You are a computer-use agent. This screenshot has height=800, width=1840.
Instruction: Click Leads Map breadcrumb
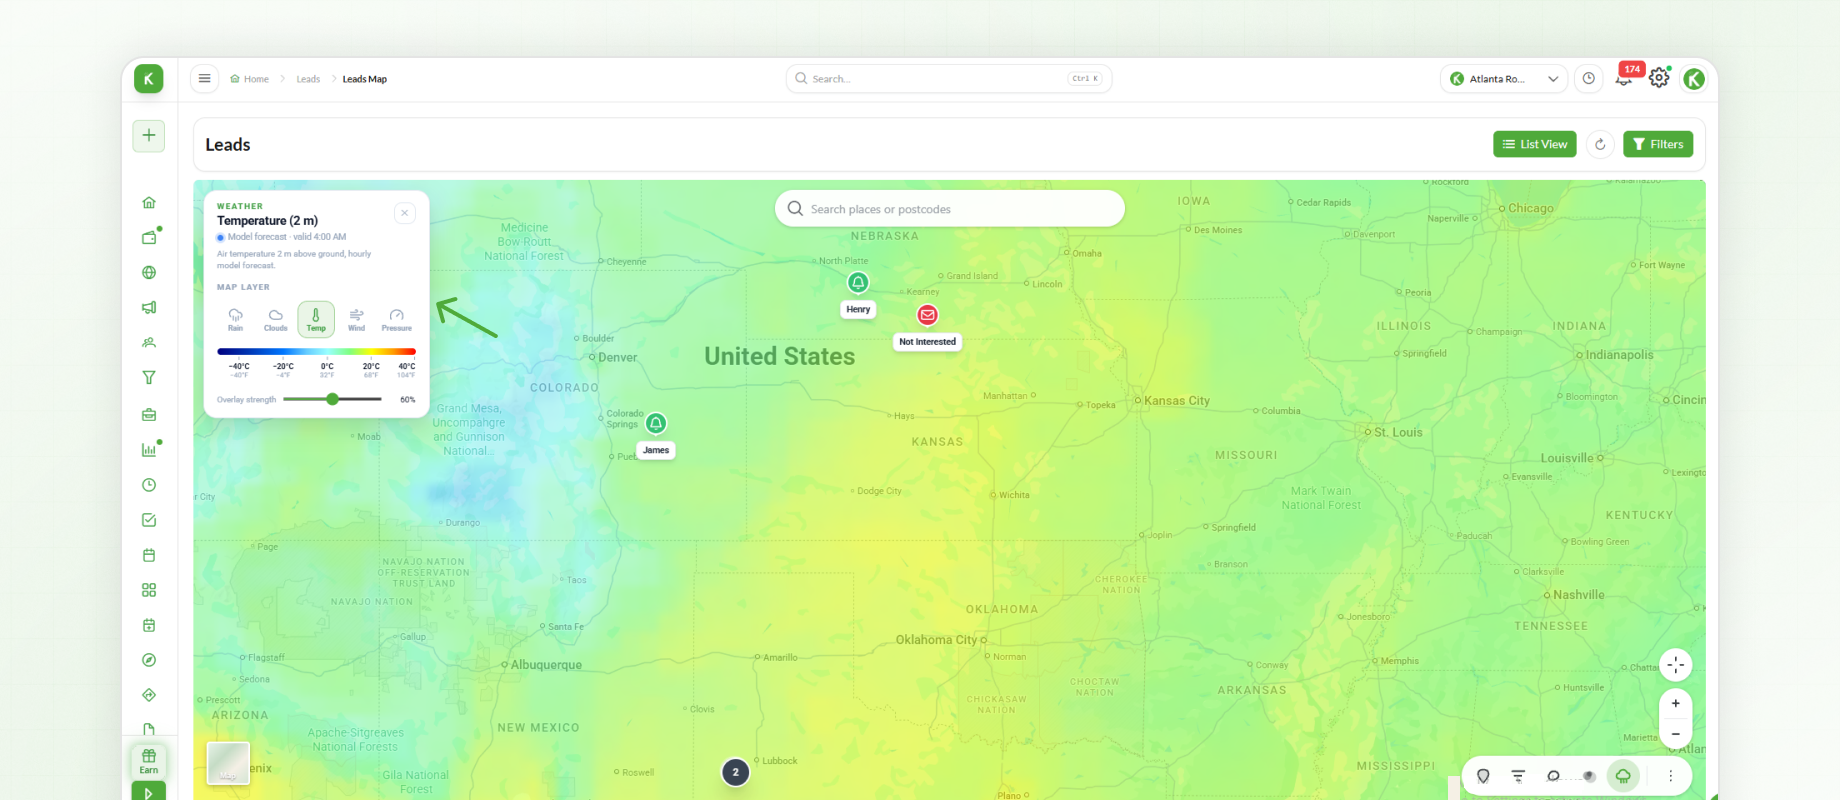click(x=365, y=79)
